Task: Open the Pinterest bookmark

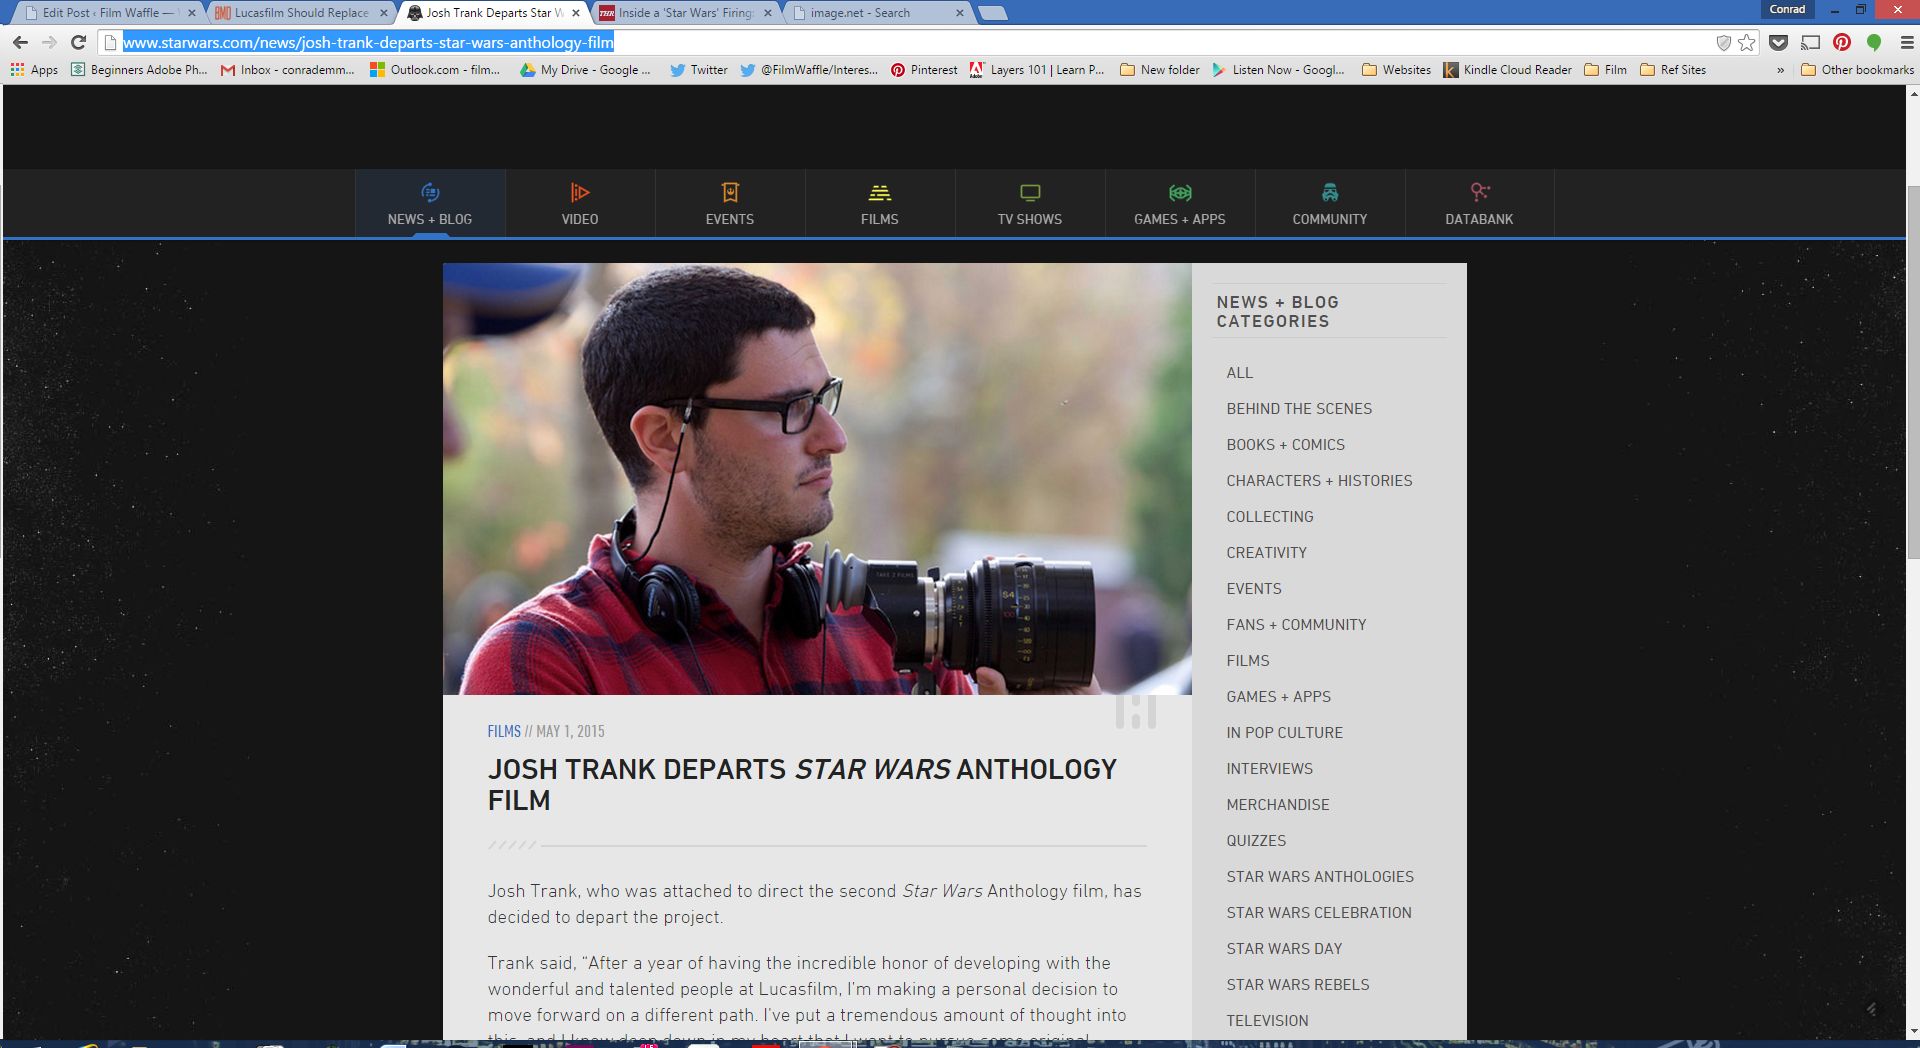Action: click(x=924, y=70)
